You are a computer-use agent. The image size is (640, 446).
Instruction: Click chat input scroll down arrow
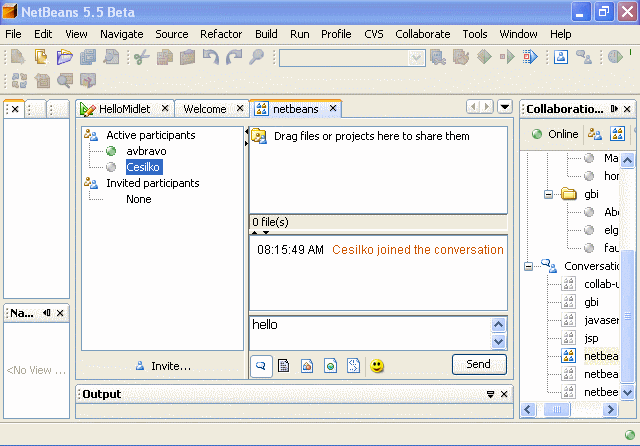pyautogui.click(x=498, y=341)
